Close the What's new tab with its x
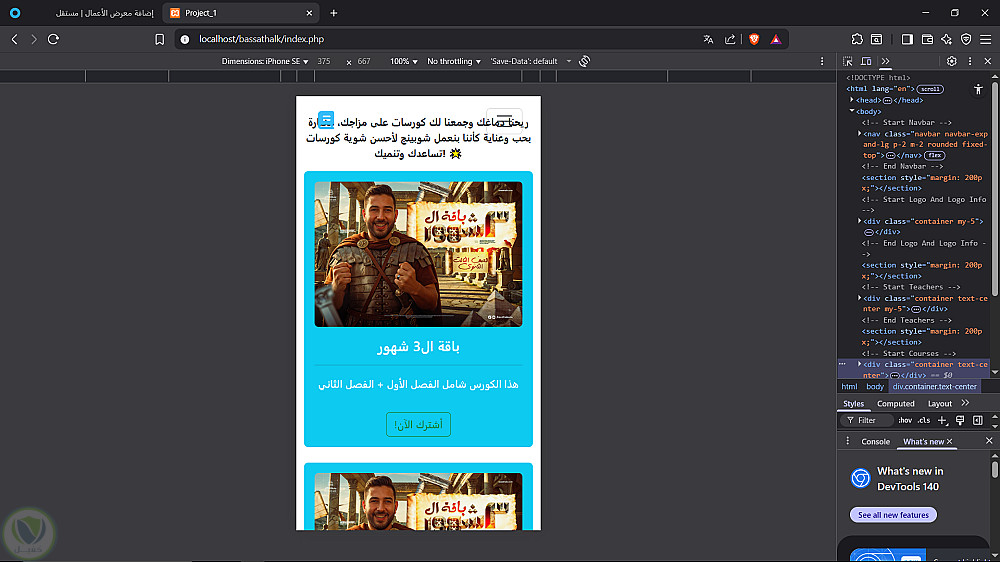The width and height of the screenshot is (1000, 562). click(950, 441)
